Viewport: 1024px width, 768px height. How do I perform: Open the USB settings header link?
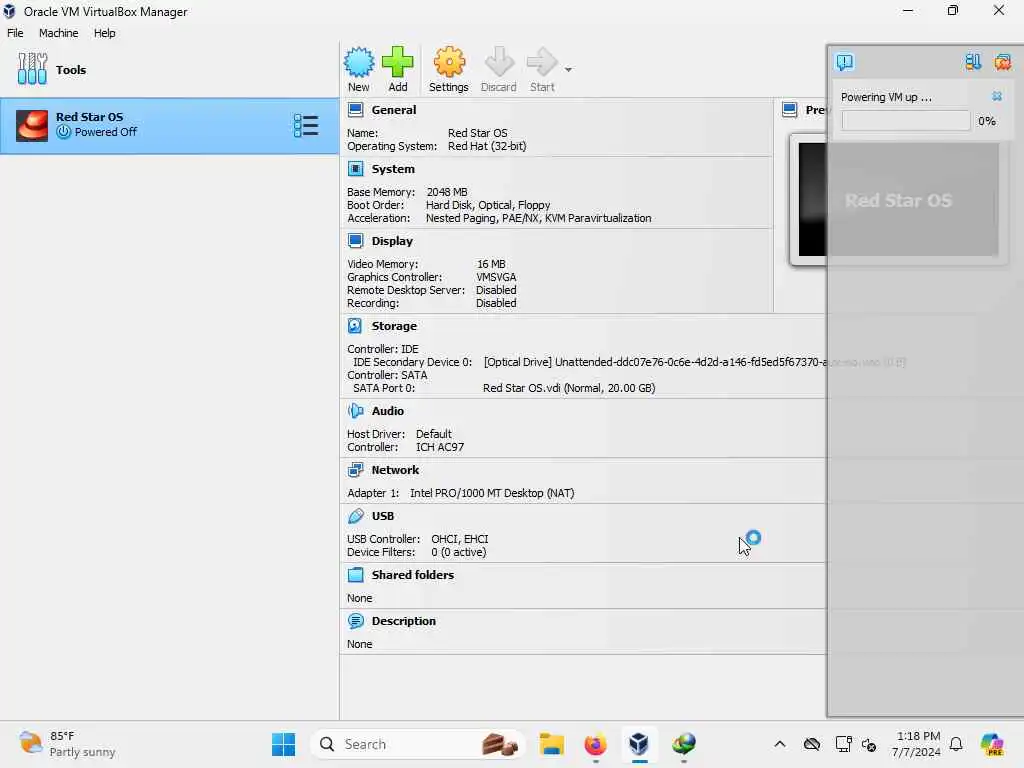click(x=383, y=516)
